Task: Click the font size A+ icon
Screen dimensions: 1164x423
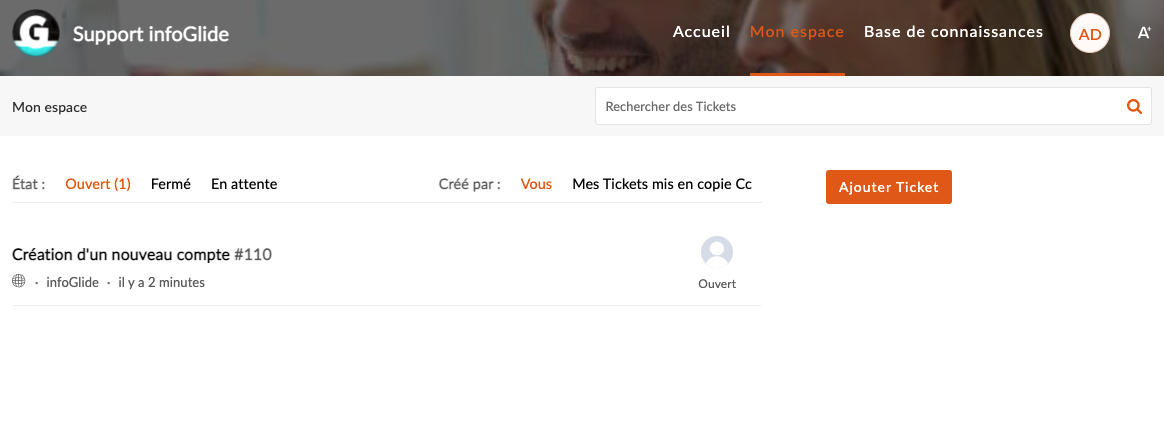Action: [x=1145, y=33]
